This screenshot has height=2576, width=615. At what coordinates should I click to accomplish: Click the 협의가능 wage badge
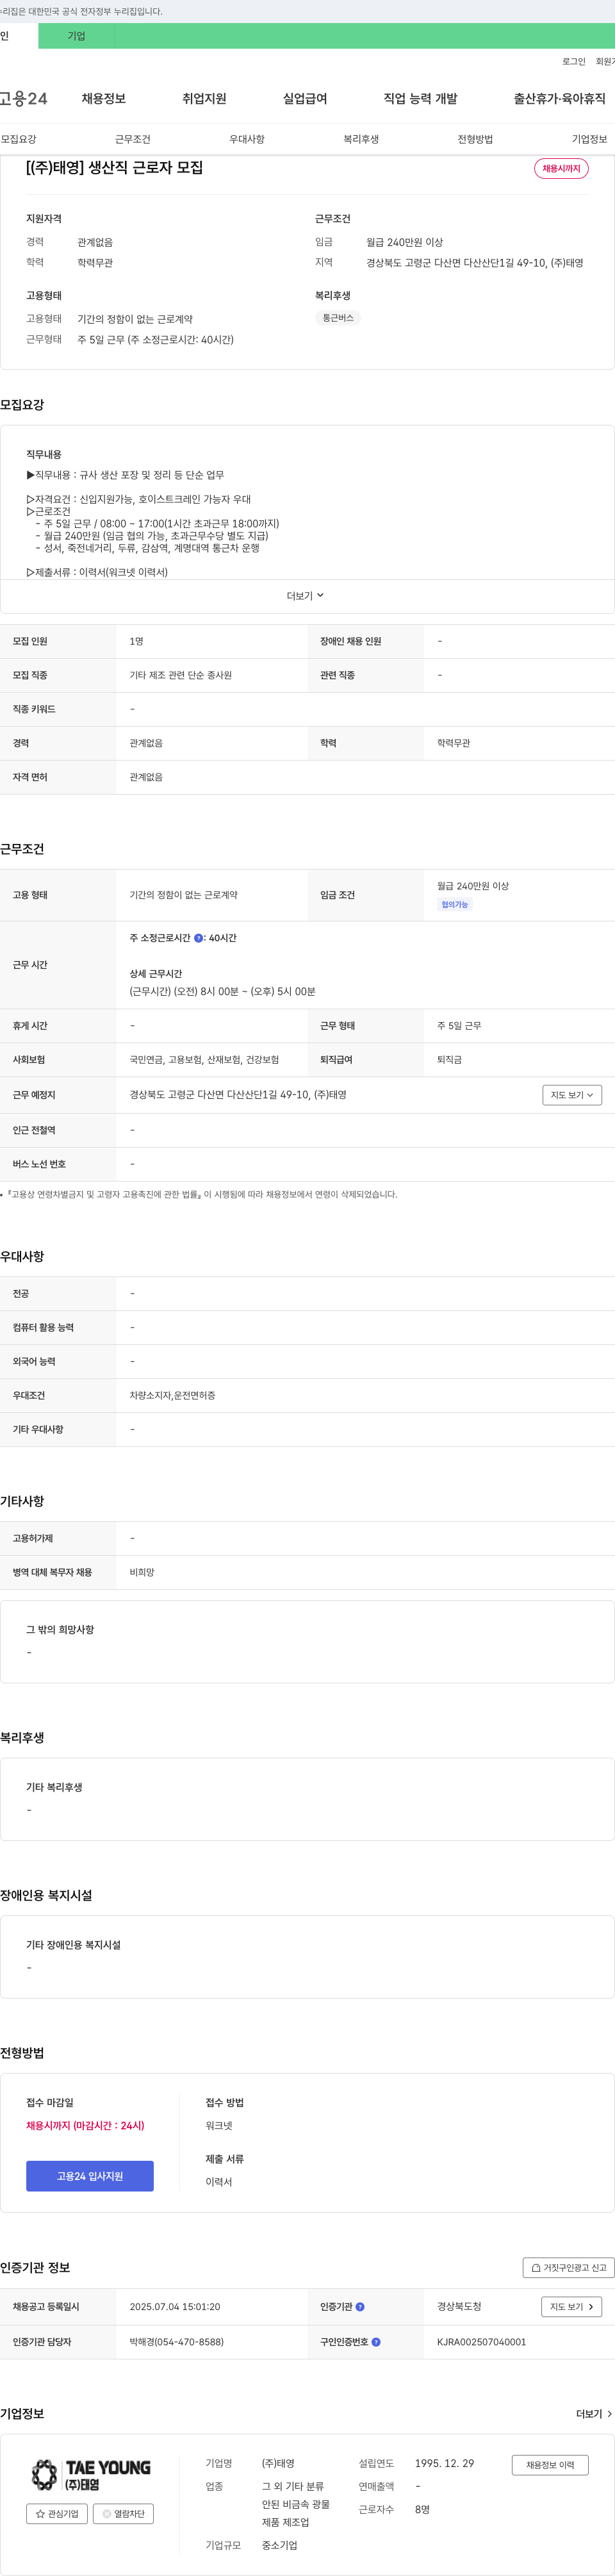coord(454,904)
